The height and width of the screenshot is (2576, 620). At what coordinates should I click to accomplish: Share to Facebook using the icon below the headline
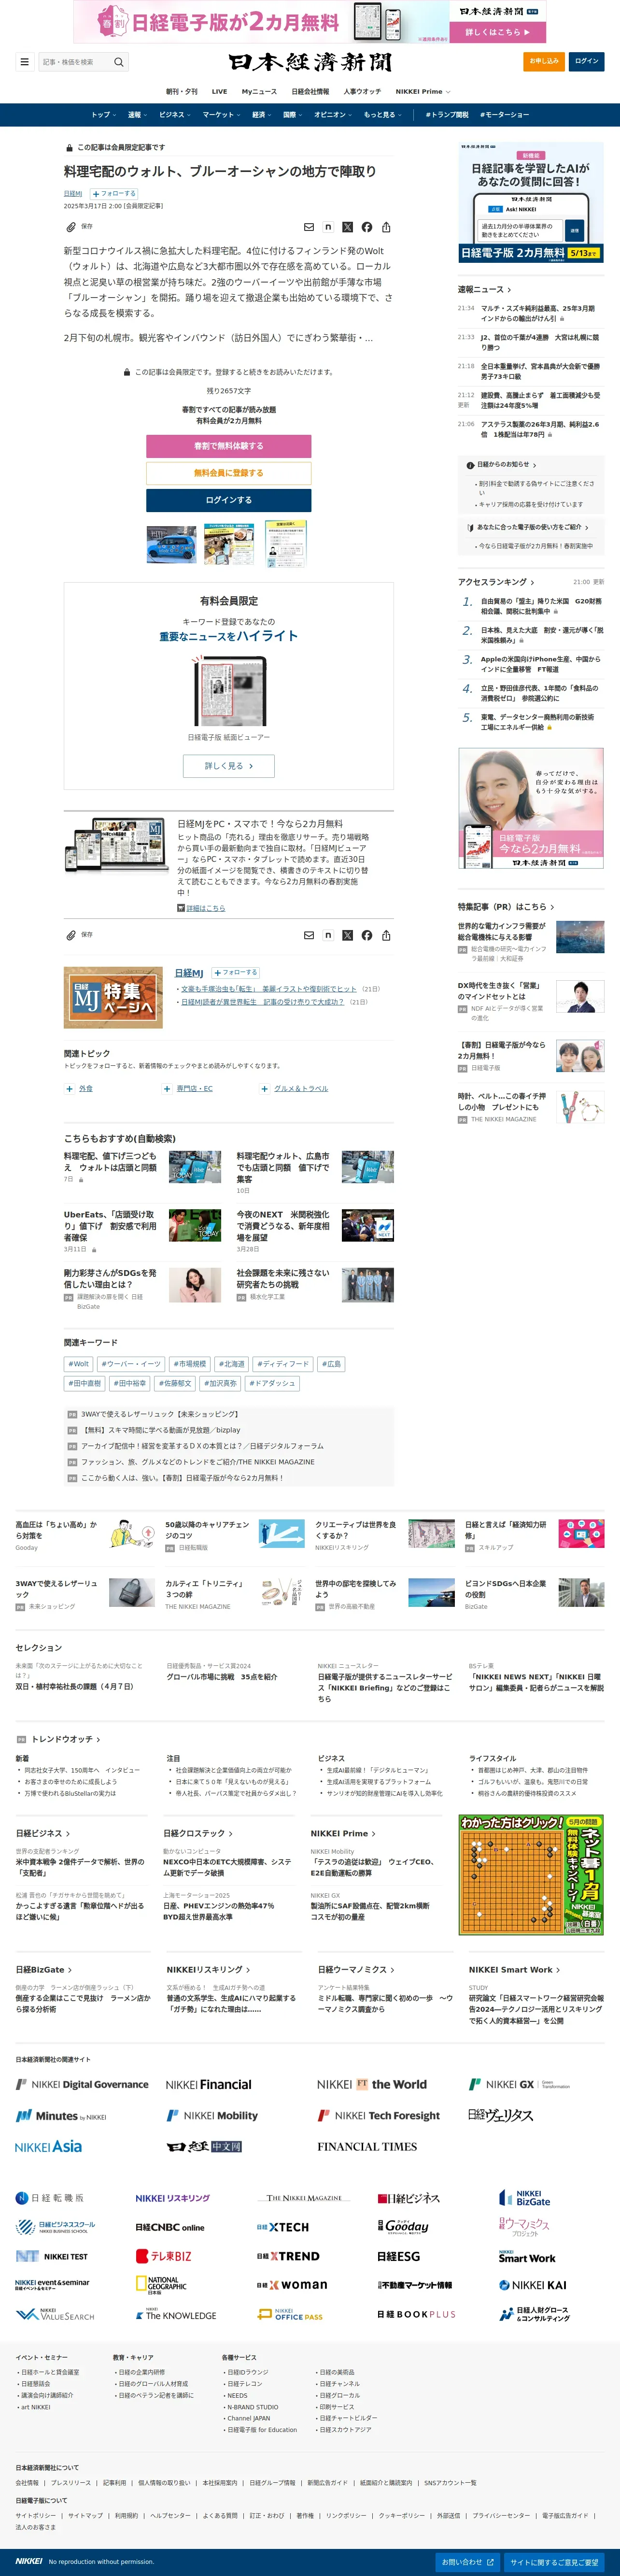click(x=367, y=227)
